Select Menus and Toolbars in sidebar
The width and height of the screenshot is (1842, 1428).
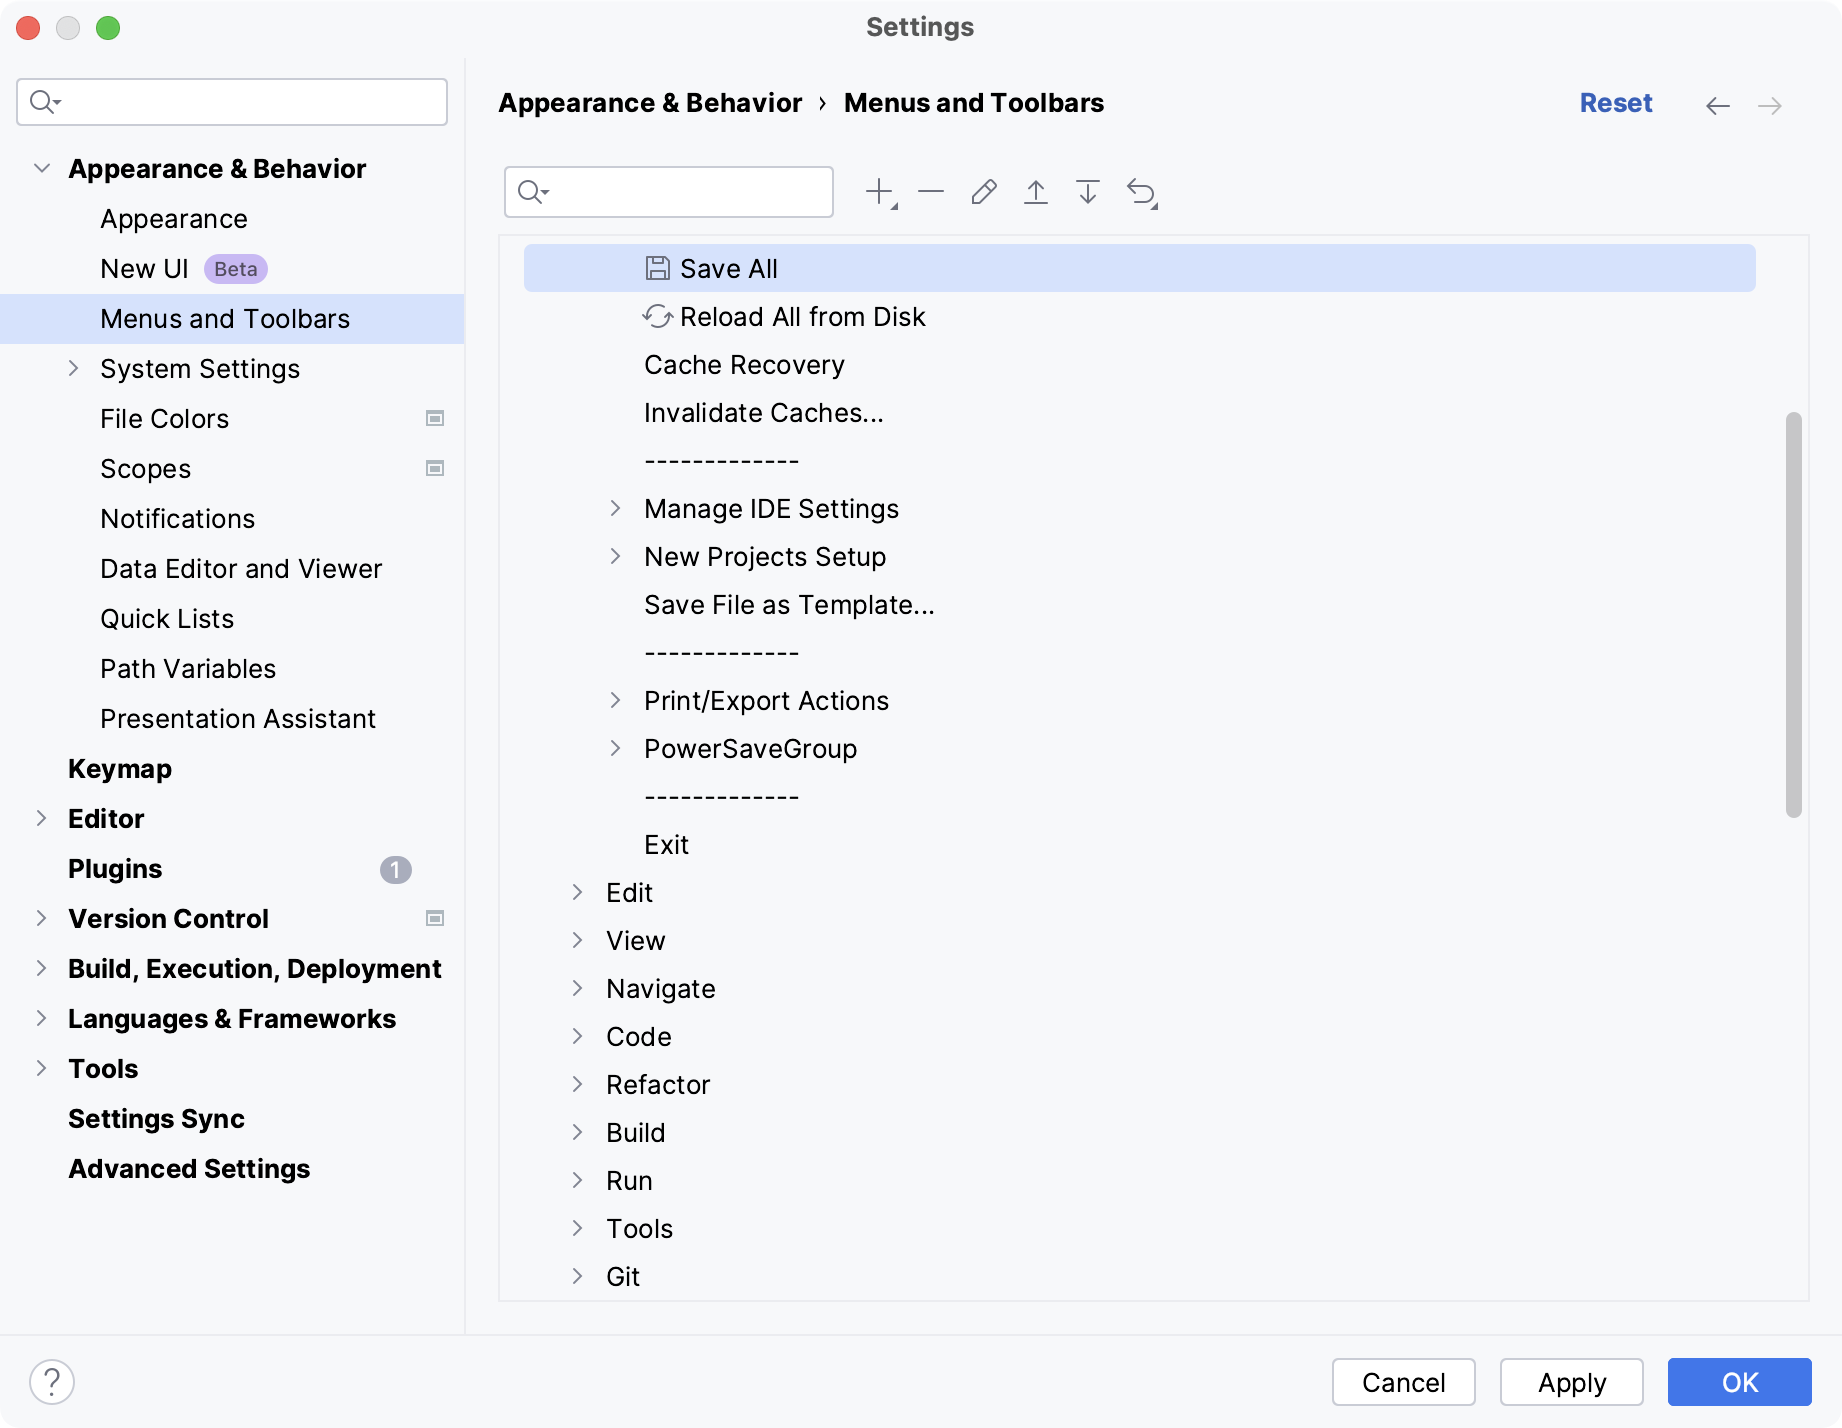[x=232, y=319]
